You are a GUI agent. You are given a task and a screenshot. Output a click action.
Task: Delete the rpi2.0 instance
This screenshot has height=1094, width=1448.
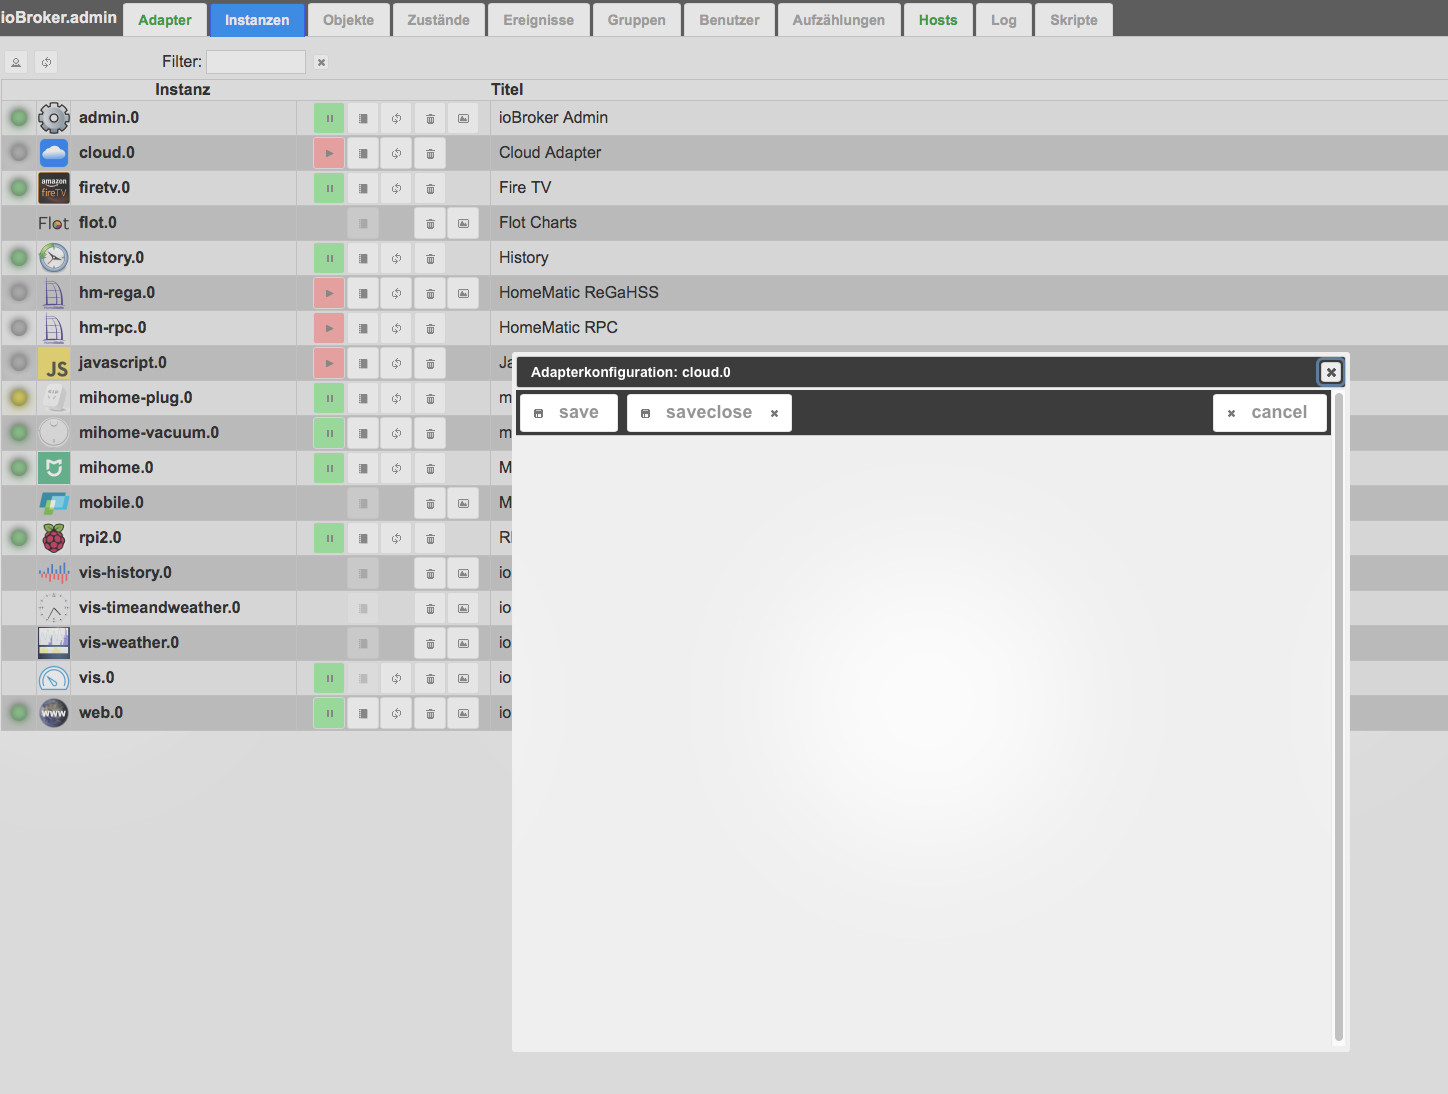click(430, 538)
